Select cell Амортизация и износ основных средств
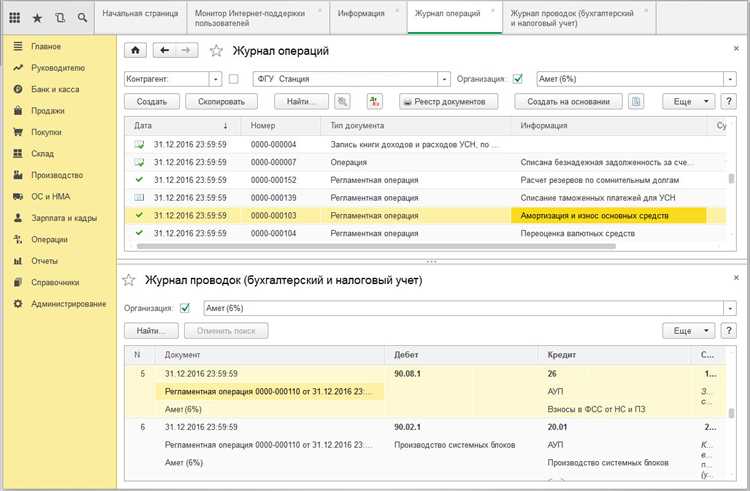The width and height of the screenshot is (750, 491). pos(608,216)
